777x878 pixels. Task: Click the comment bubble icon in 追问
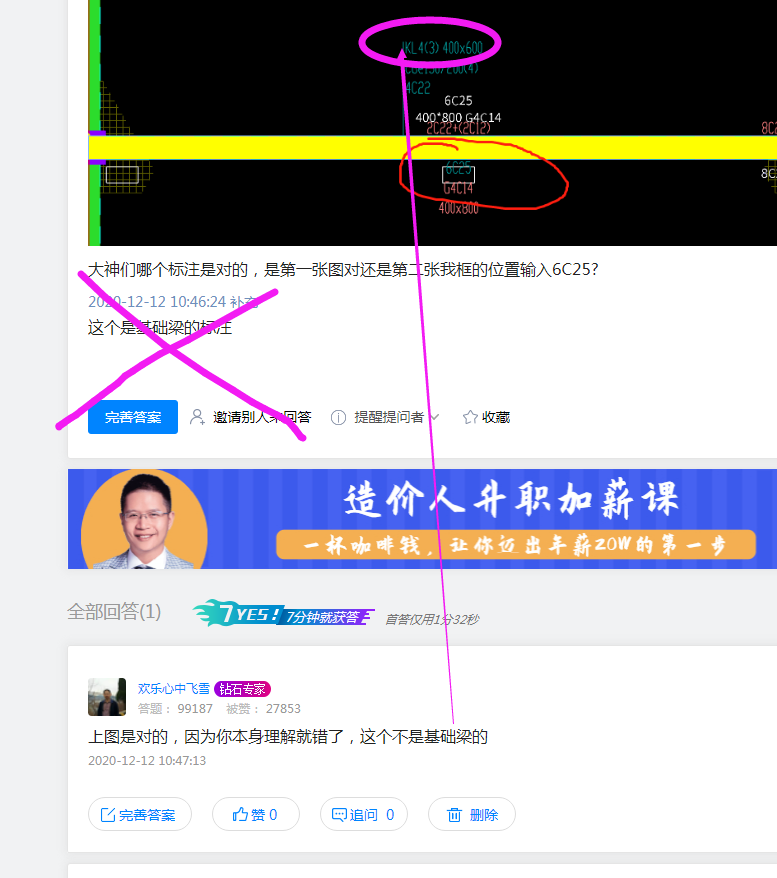point(339,815)
